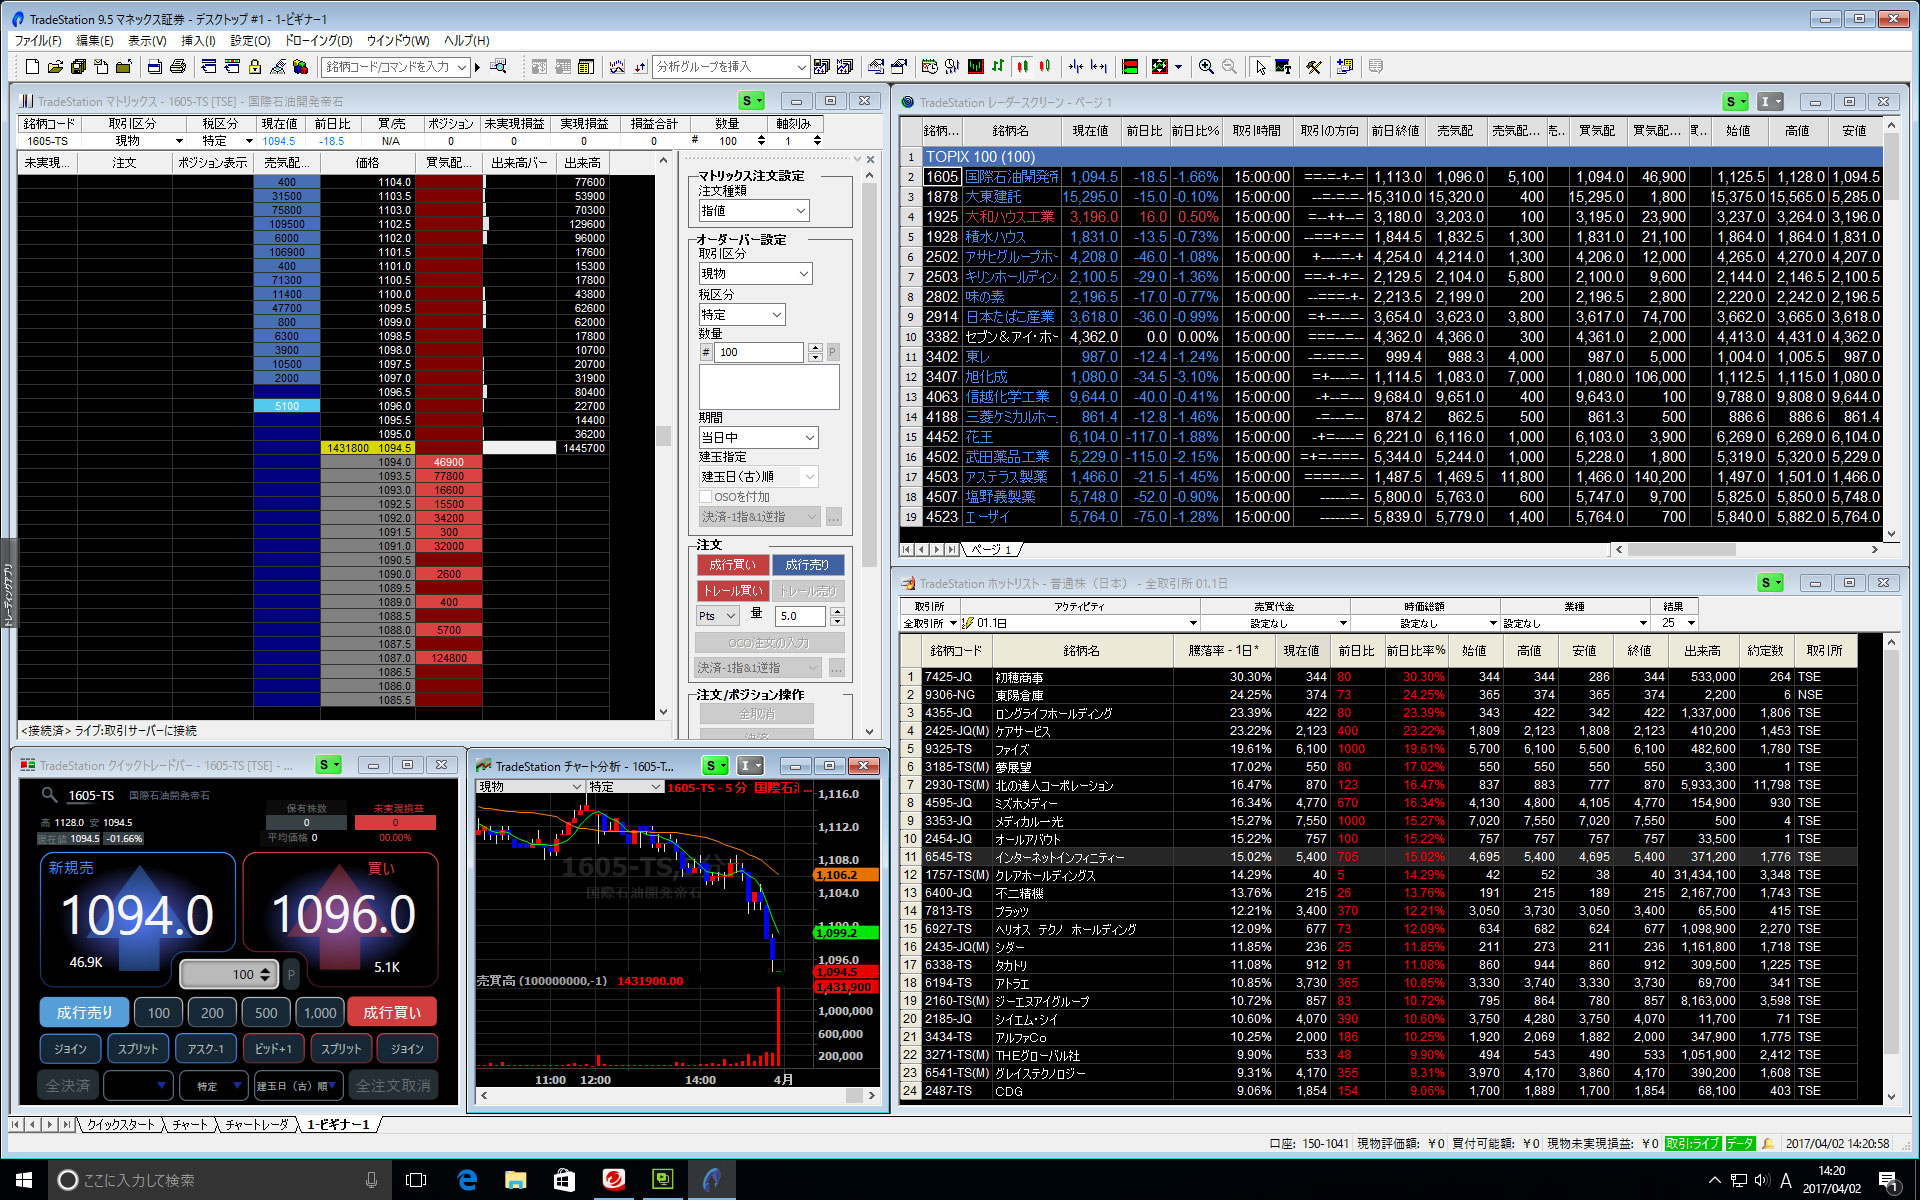Click the green S link button in Radar Screen window
Viewport: 1920px width, 1200px height.
[x=1736, y=102]
